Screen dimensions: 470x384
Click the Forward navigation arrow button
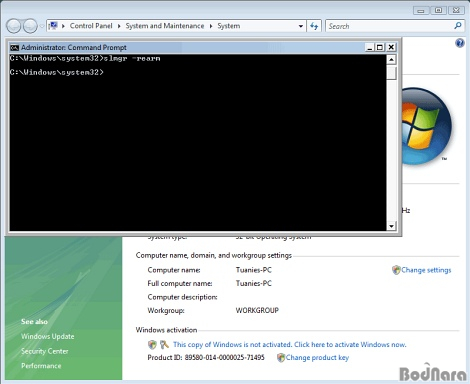[x=30, y=26]
